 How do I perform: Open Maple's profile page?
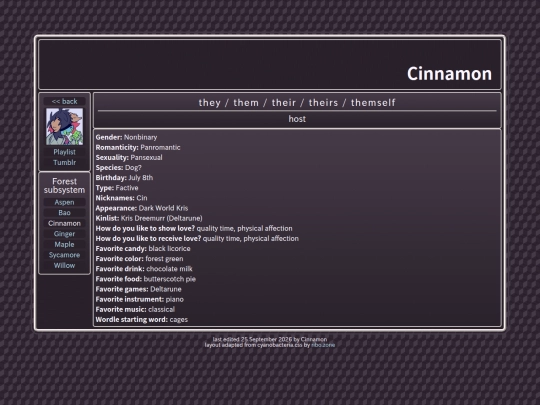pyautogui.click(x=64, y=244)
